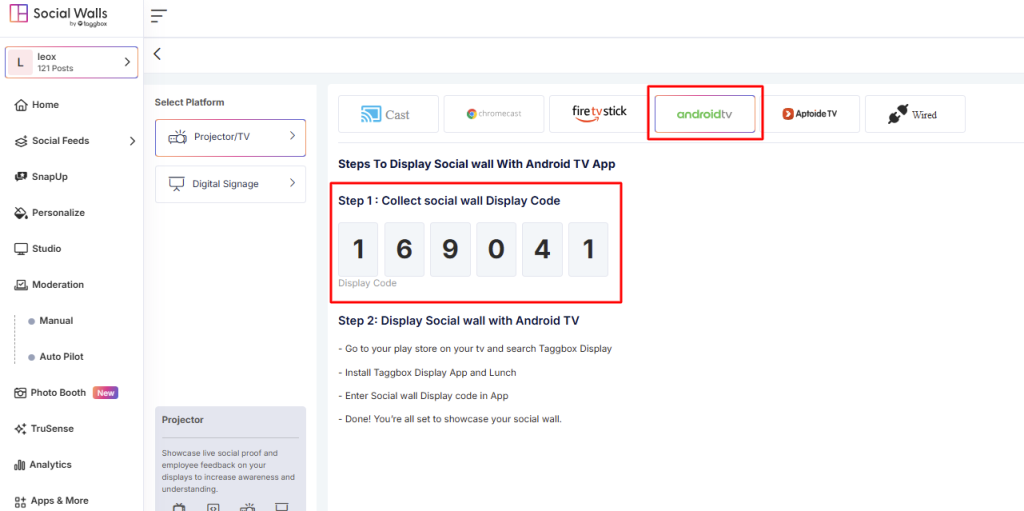Open SnapUp in the sidebar
This screenshot has height=511, width=1024.
[x=50, y=177]
